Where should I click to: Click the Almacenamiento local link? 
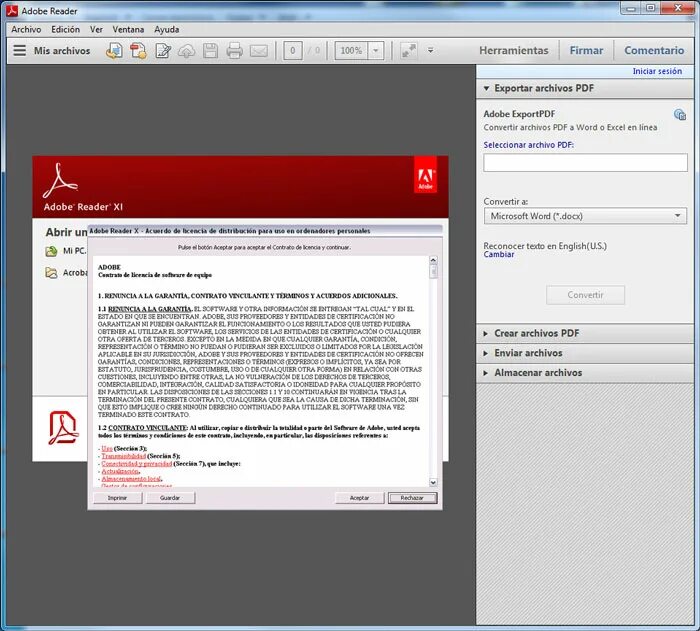(x=131, y=479)
